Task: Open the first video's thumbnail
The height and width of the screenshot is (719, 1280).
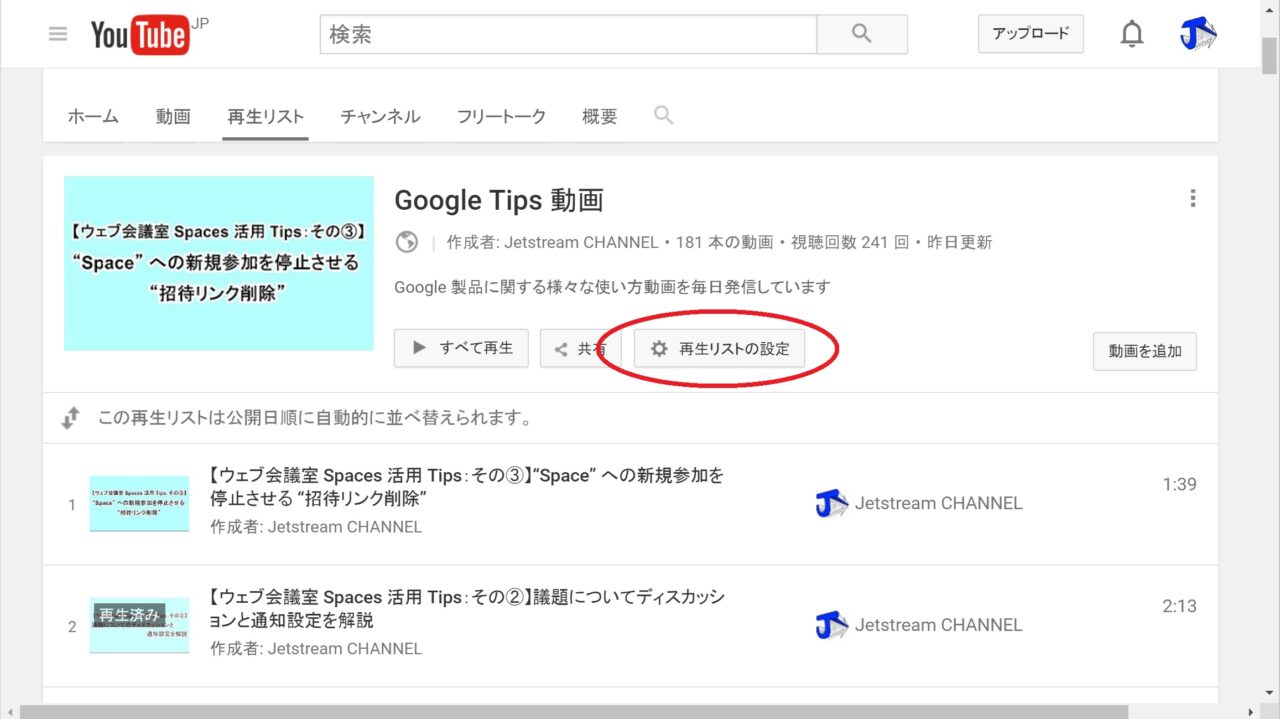Action: click(139, 504)
